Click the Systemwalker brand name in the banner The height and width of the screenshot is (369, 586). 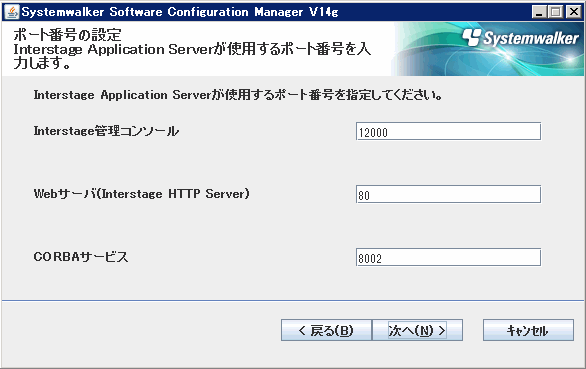(531, 38)
